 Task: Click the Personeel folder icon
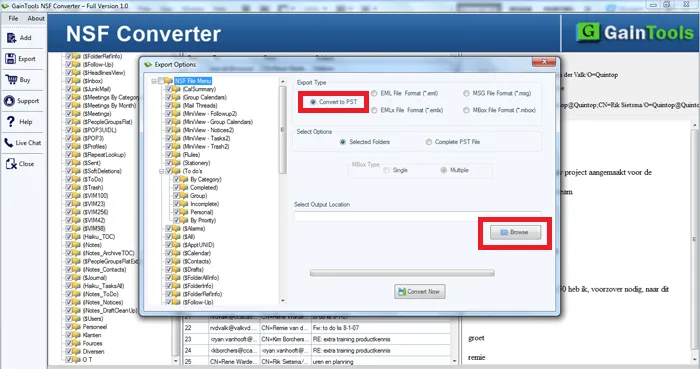[76, 327]
